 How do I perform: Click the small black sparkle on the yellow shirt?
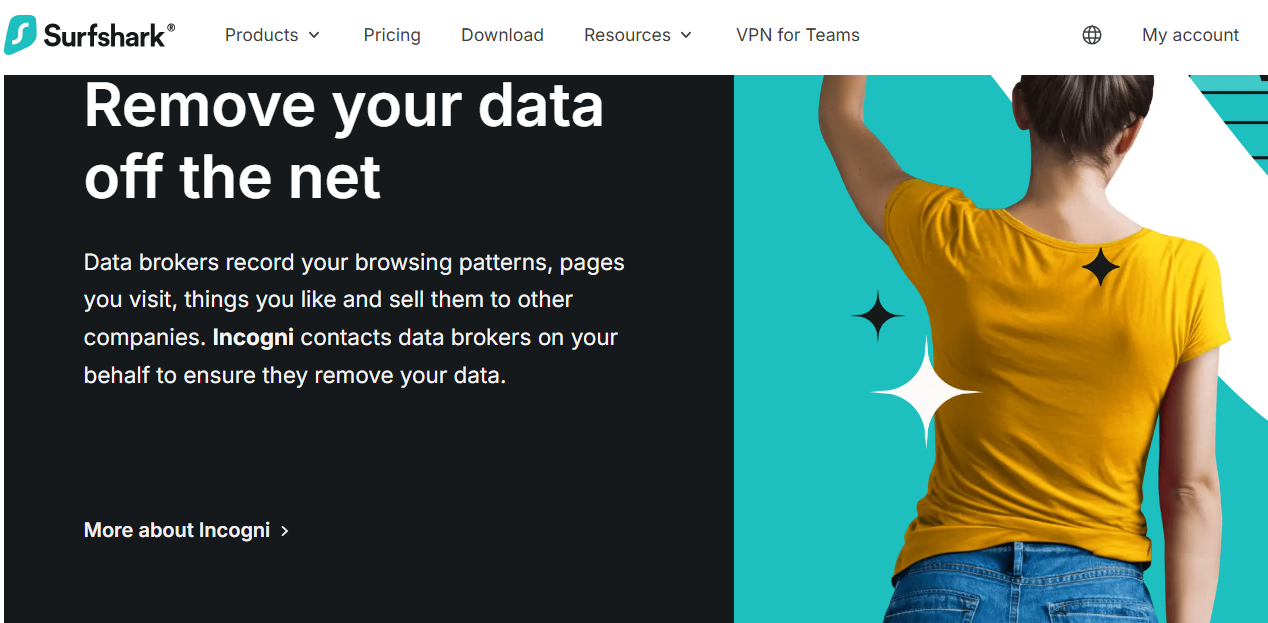click(x=1101, y=266)
